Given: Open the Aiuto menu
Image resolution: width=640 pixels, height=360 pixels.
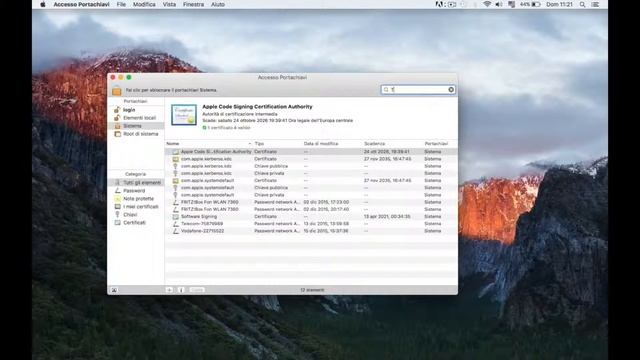Looking at the screenshot, I should click(x=218, y=4).
